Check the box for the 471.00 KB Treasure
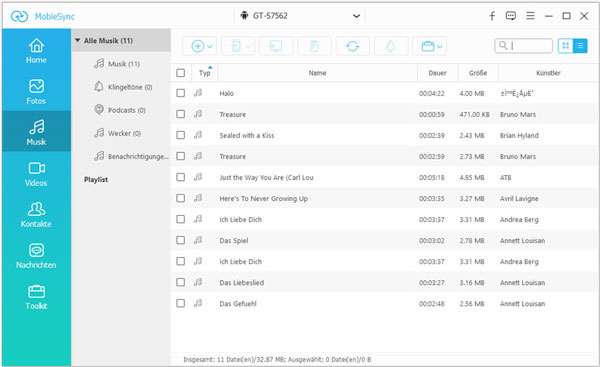Image resolution: width=600 pixels, height=367 pixels. [x=181, y=114]
